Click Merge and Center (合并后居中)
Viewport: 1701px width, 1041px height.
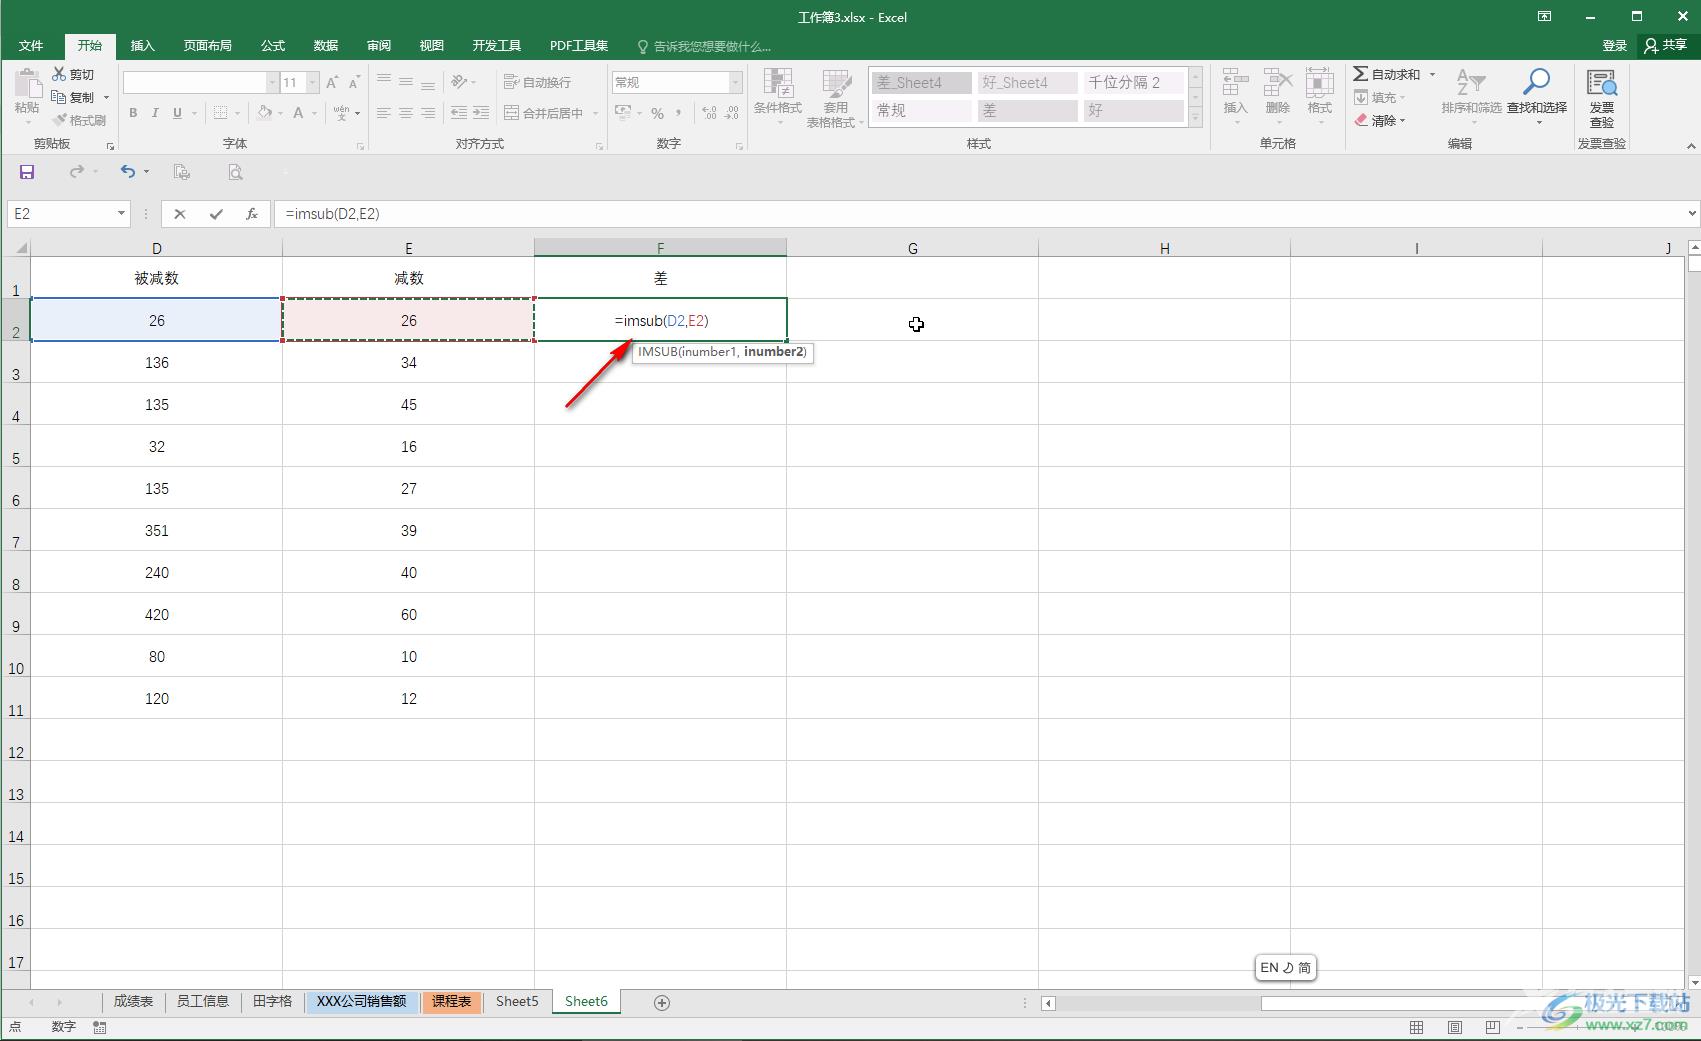coord(544,113)
